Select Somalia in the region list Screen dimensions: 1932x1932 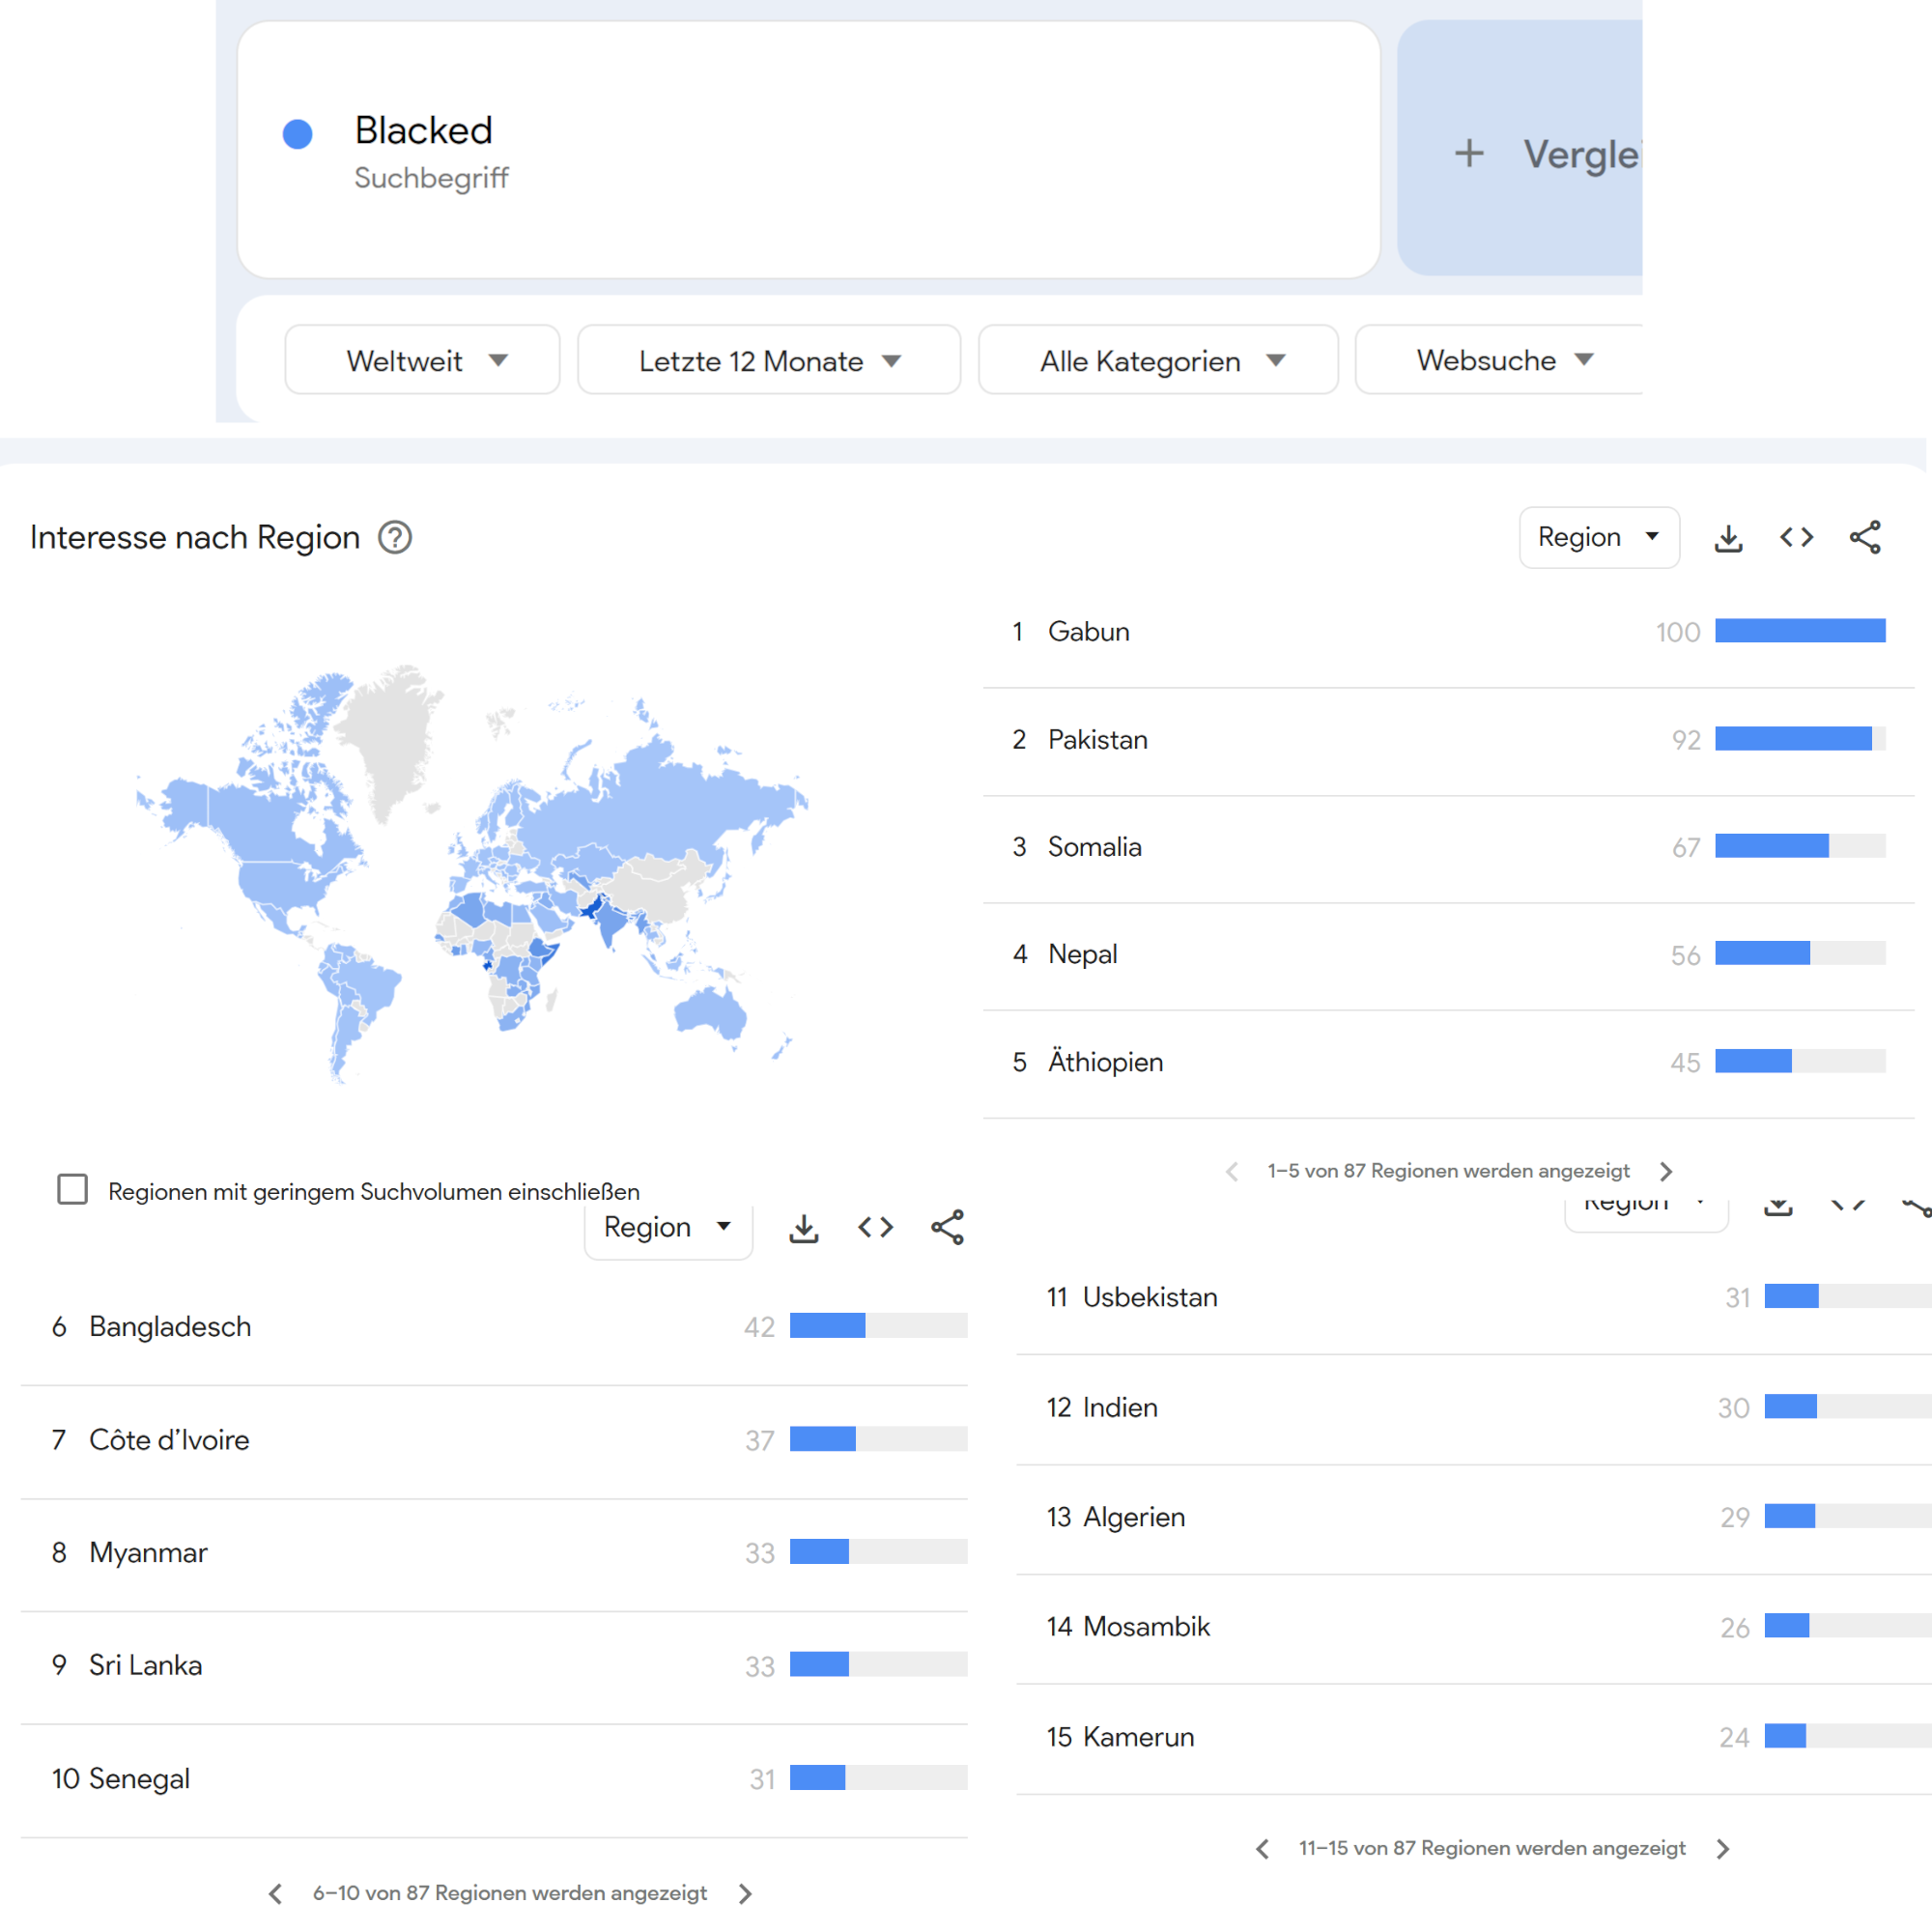[1448, 848]
